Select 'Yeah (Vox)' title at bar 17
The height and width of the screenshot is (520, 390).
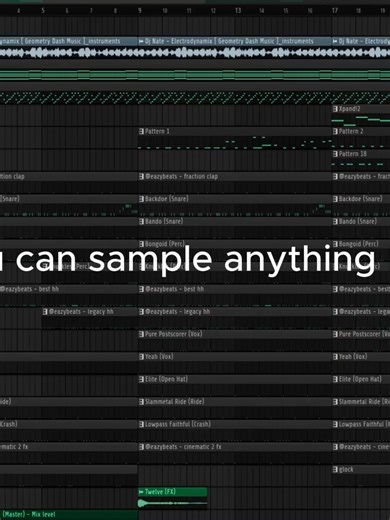tap(353, 357)
